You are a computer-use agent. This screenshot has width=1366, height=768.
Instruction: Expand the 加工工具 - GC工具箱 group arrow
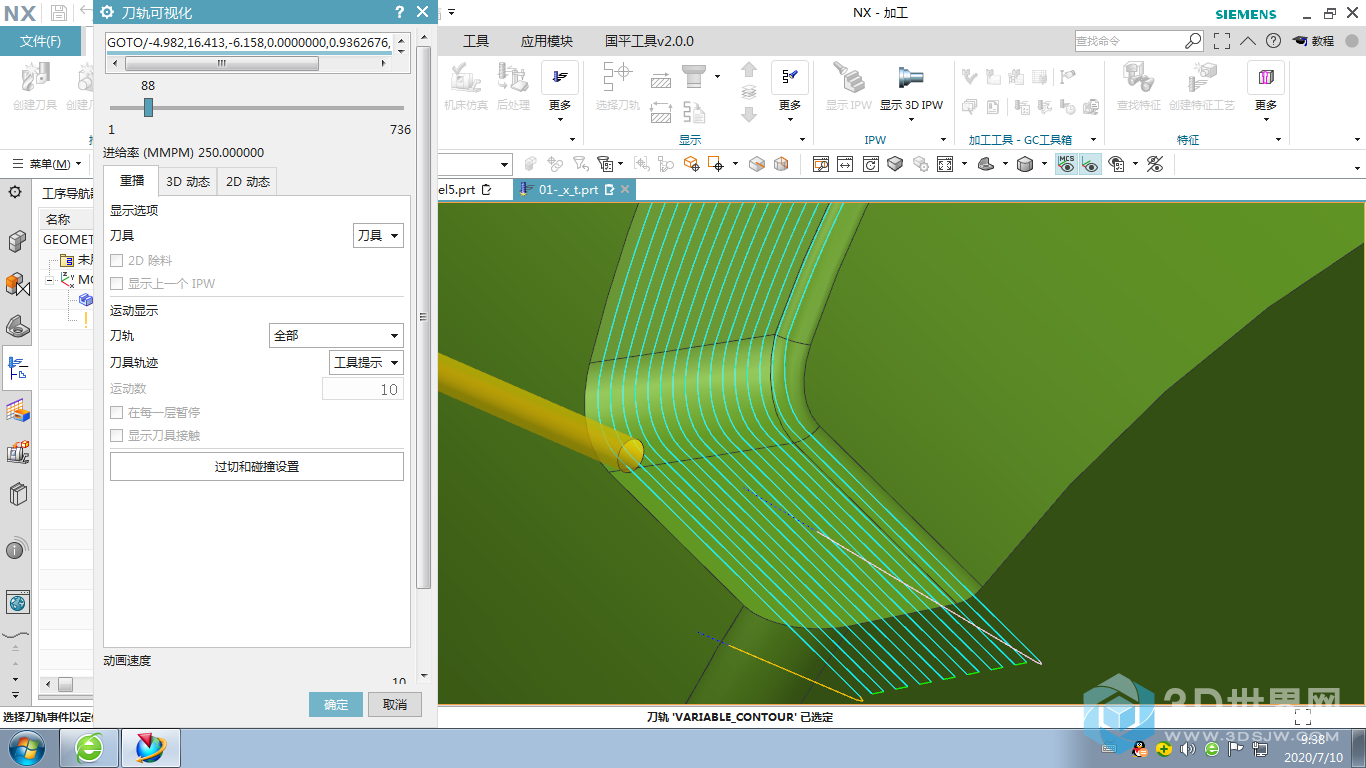click(1093, 140)
